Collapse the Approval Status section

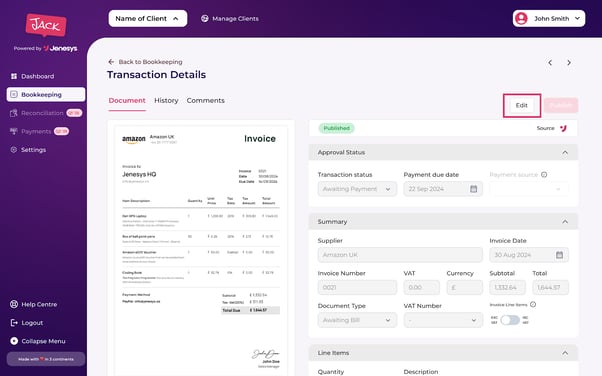(x=565, y=152)
